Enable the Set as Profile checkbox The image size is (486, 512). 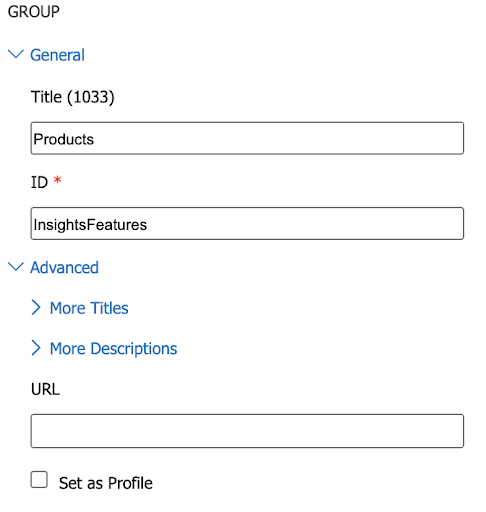[x=39, y=480]
